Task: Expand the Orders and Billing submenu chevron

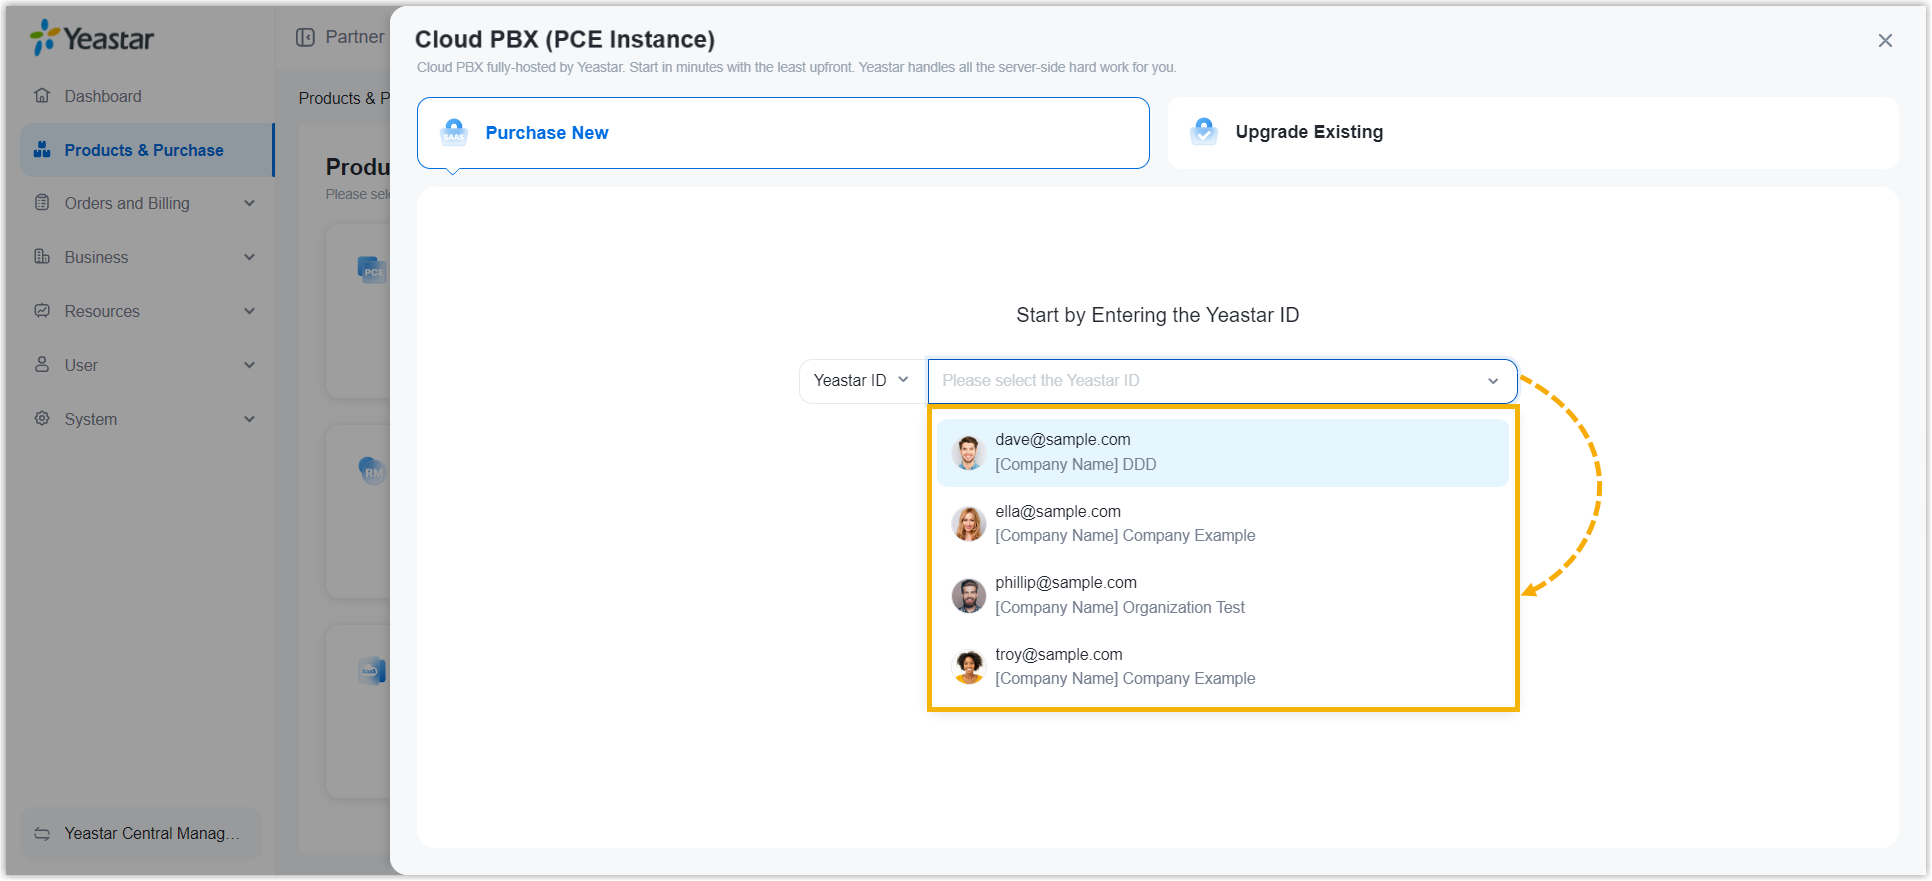Action: click(249, 203)
